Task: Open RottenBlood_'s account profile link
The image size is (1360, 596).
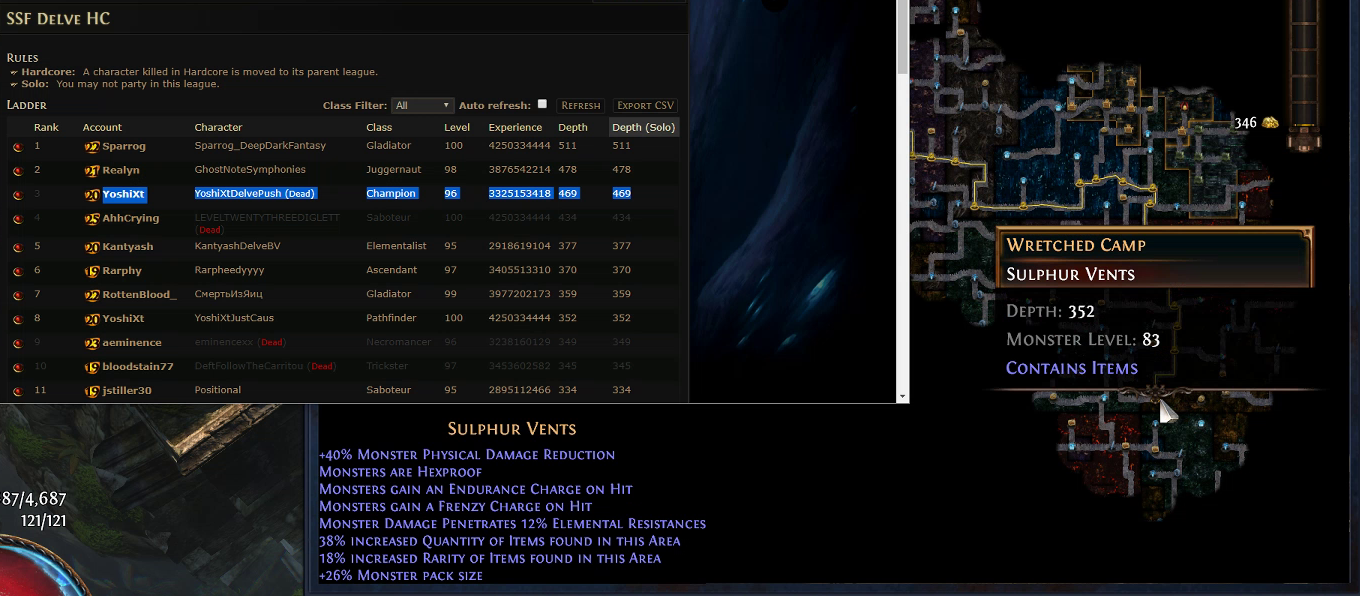Action: coord(140,294)
